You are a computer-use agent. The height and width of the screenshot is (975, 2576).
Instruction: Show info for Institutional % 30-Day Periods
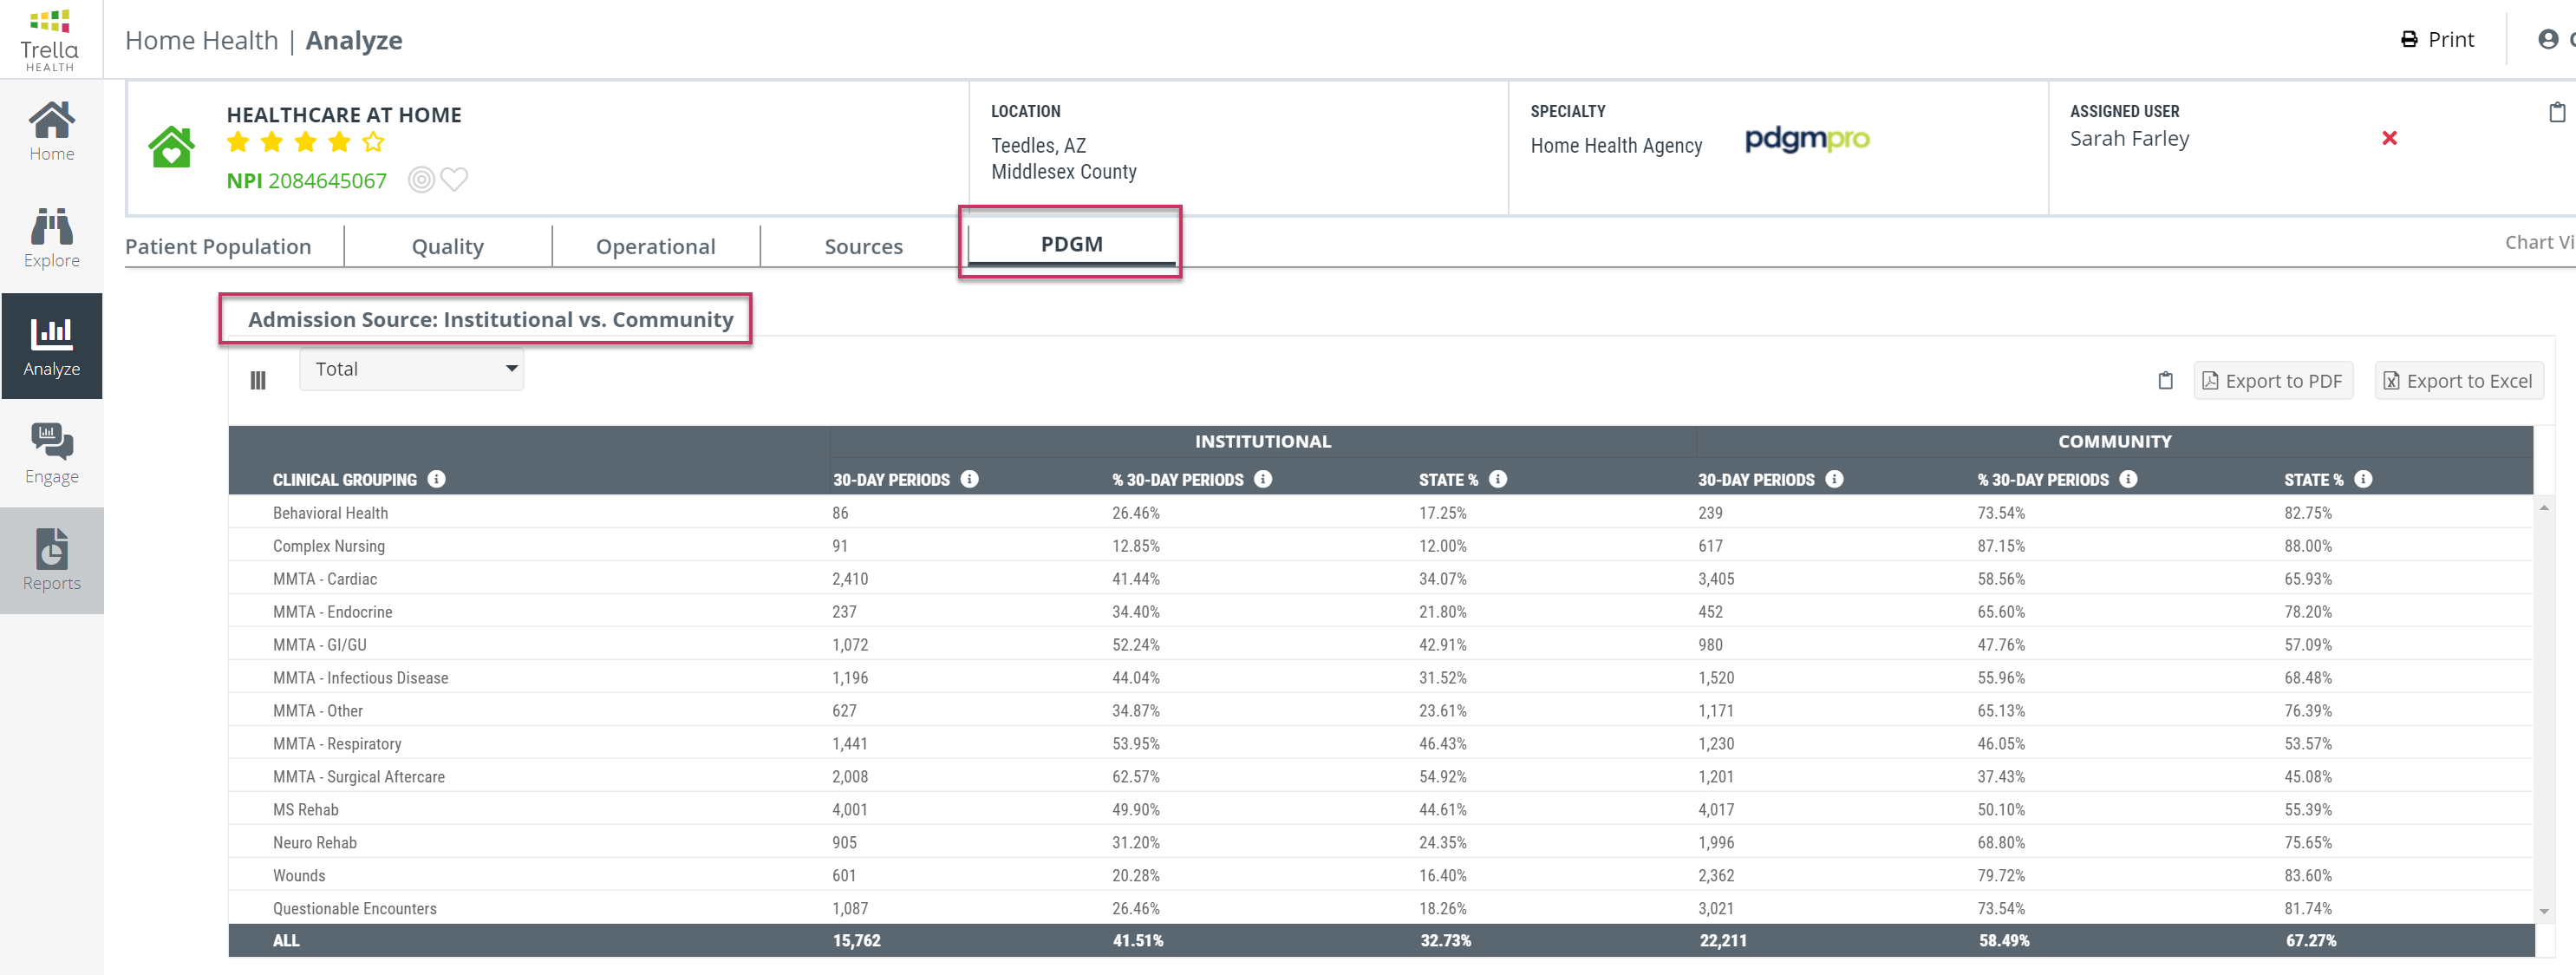(1263, 479)
